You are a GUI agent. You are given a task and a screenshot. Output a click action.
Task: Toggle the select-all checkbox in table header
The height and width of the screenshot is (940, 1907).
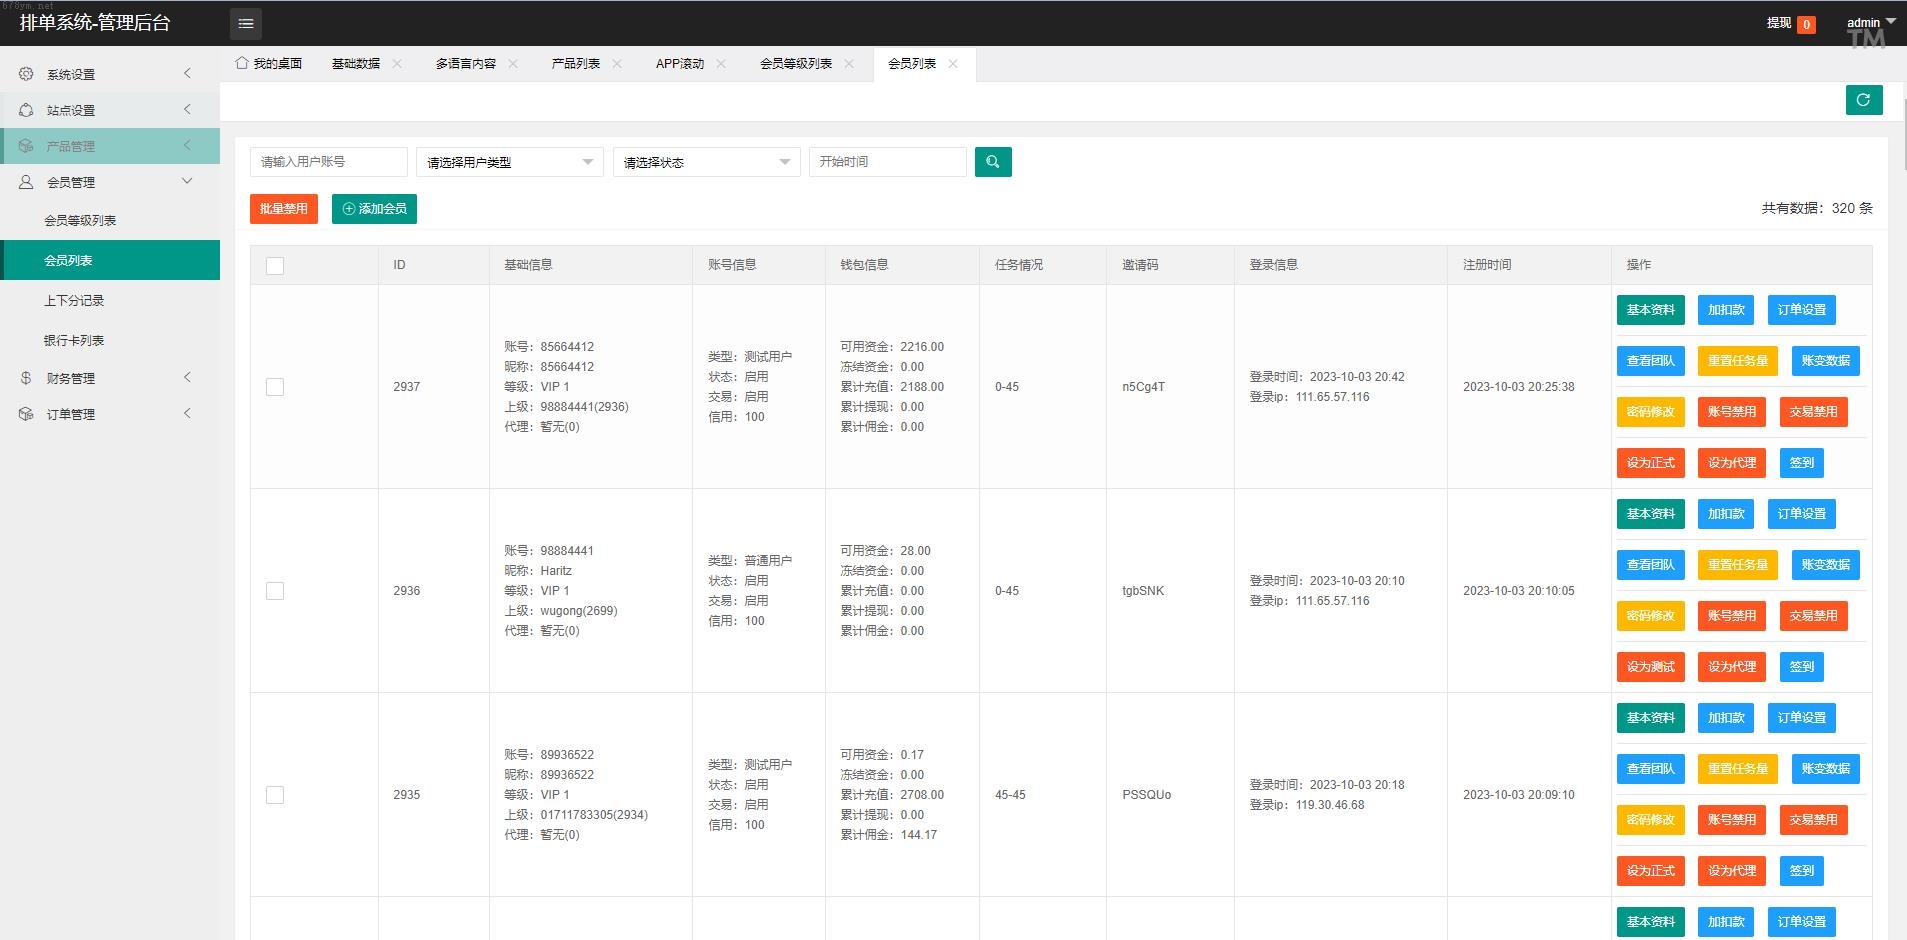pyautogui.click(x=275, y=266)
